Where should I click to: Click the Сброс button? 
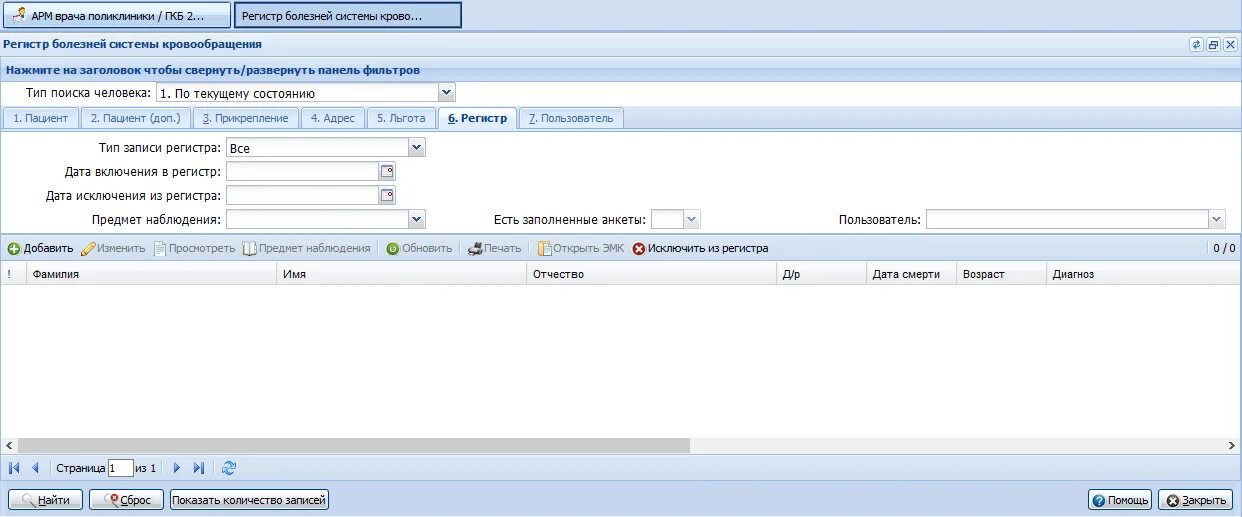(126, 500)
